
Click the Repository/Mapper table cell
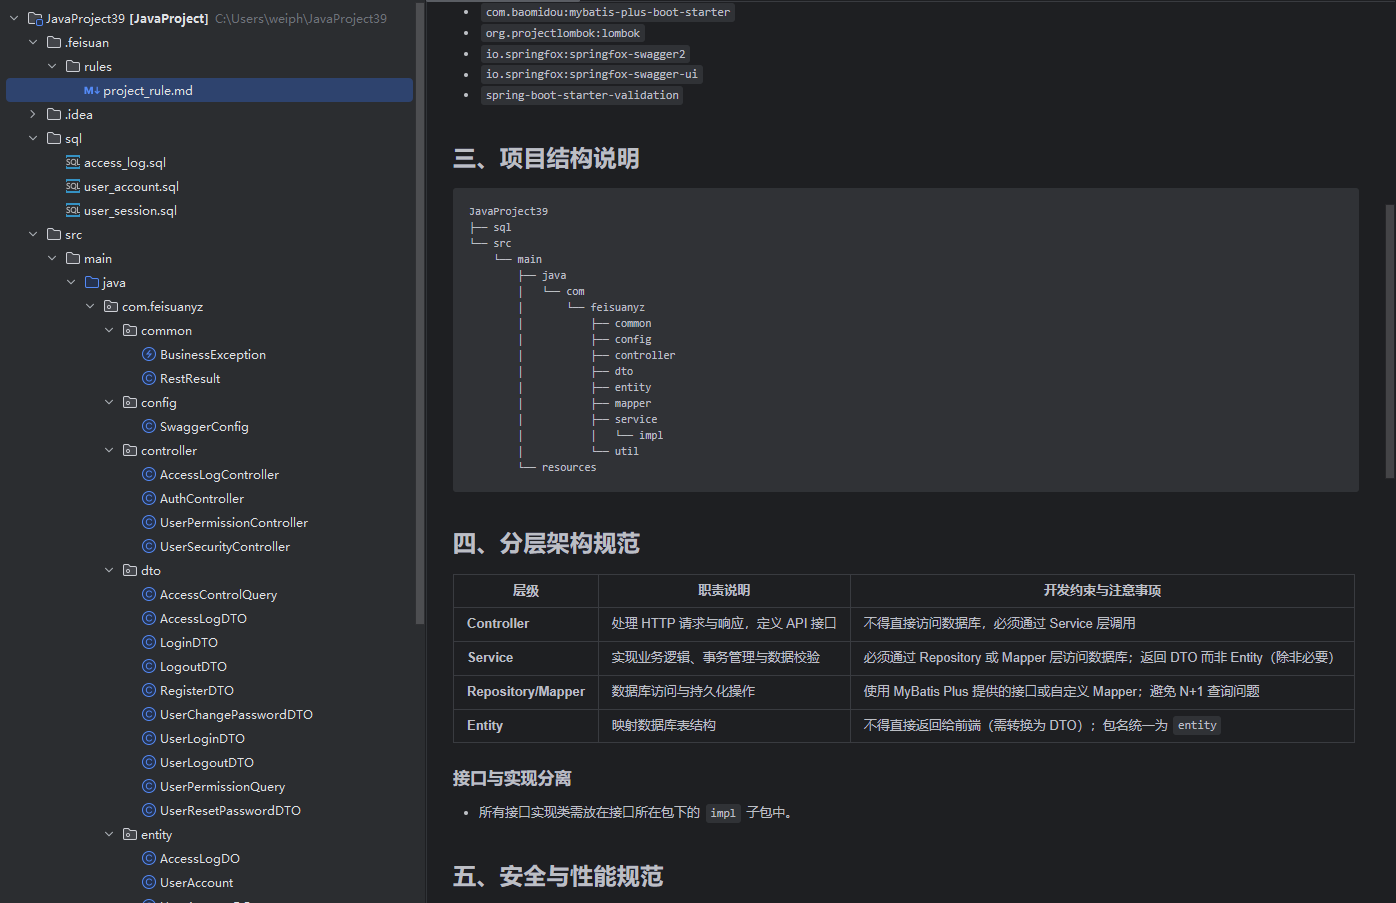point(526,691)
